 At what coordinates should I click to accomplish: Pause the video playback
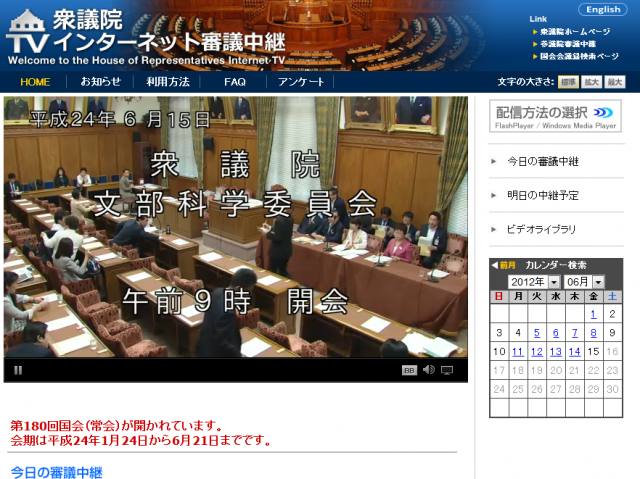coord(18,370)
